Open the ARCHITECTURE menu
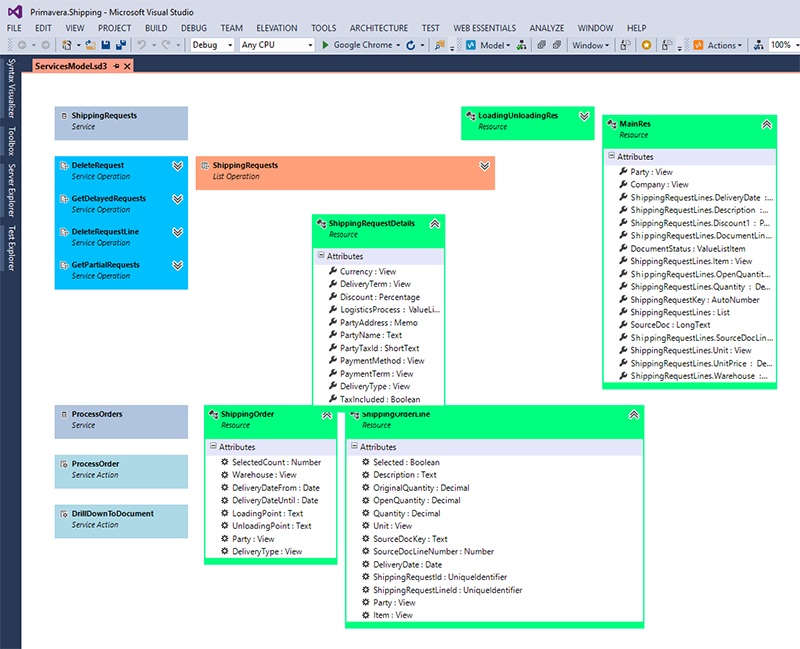The width and height of the screenshot is (800, 649). [379, 28]
